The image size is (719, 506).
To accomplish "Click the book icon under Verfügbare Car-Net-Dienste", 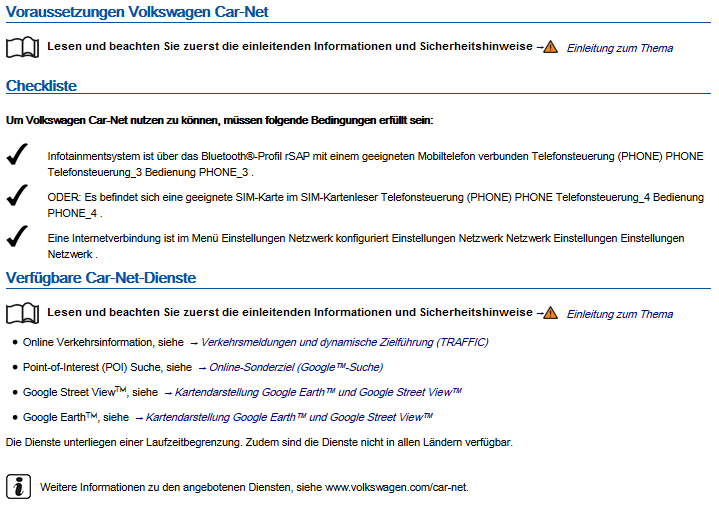I will coord(22,313).
